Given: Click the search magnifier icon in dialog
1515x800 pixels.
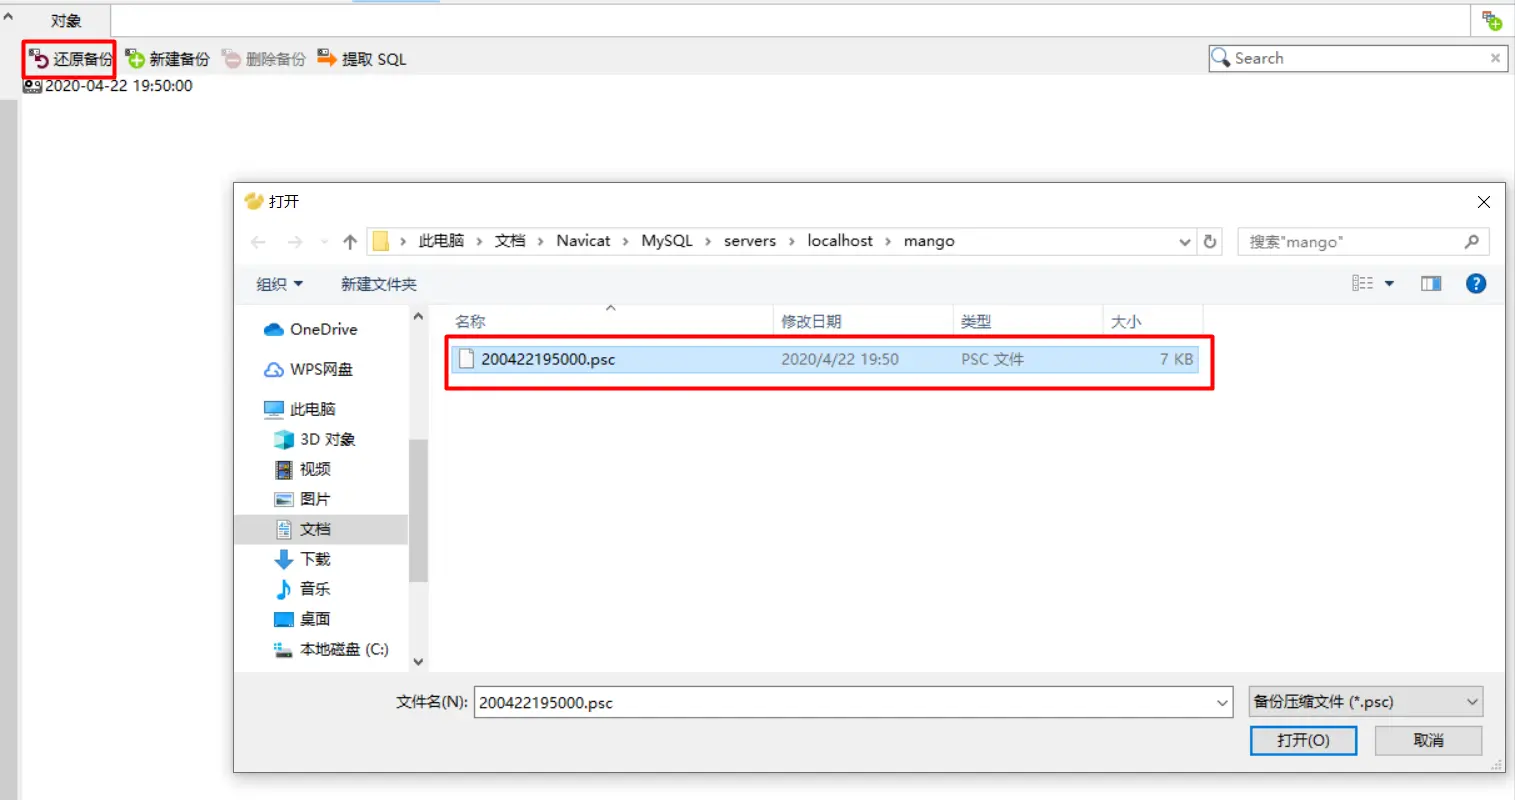Looking at the screenshot, I should click(1471, 242).
